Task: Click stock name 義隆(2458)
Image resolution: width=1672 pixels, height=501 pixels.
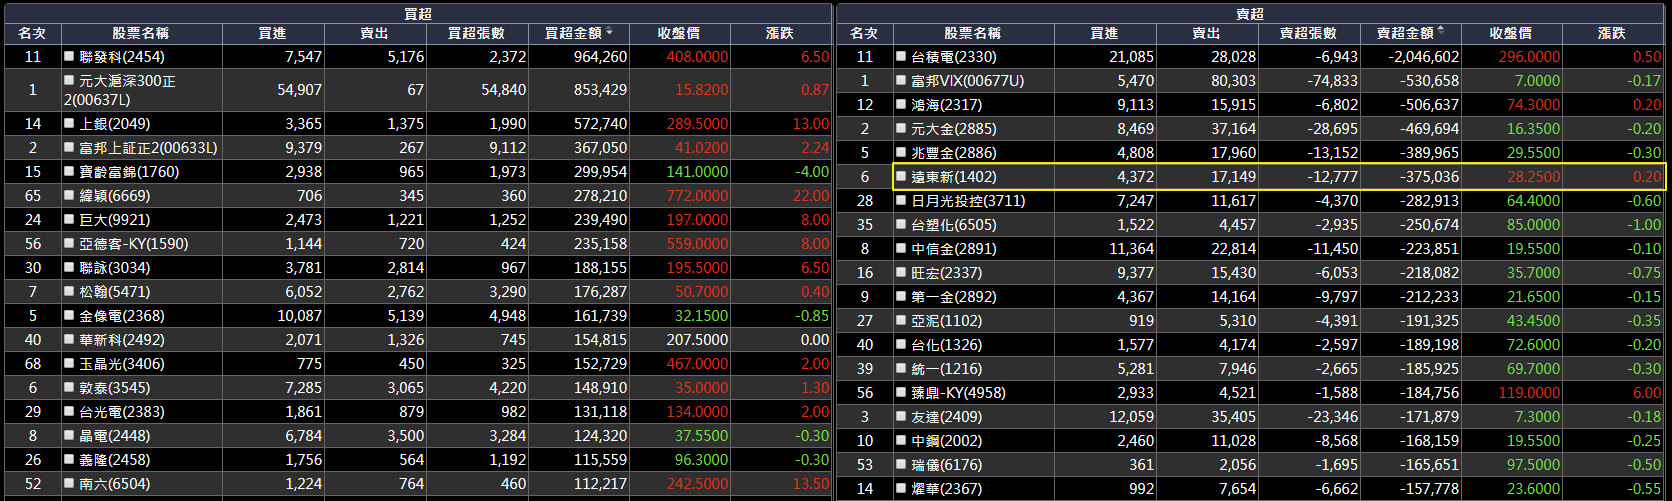Action: [x=115, y=460]
